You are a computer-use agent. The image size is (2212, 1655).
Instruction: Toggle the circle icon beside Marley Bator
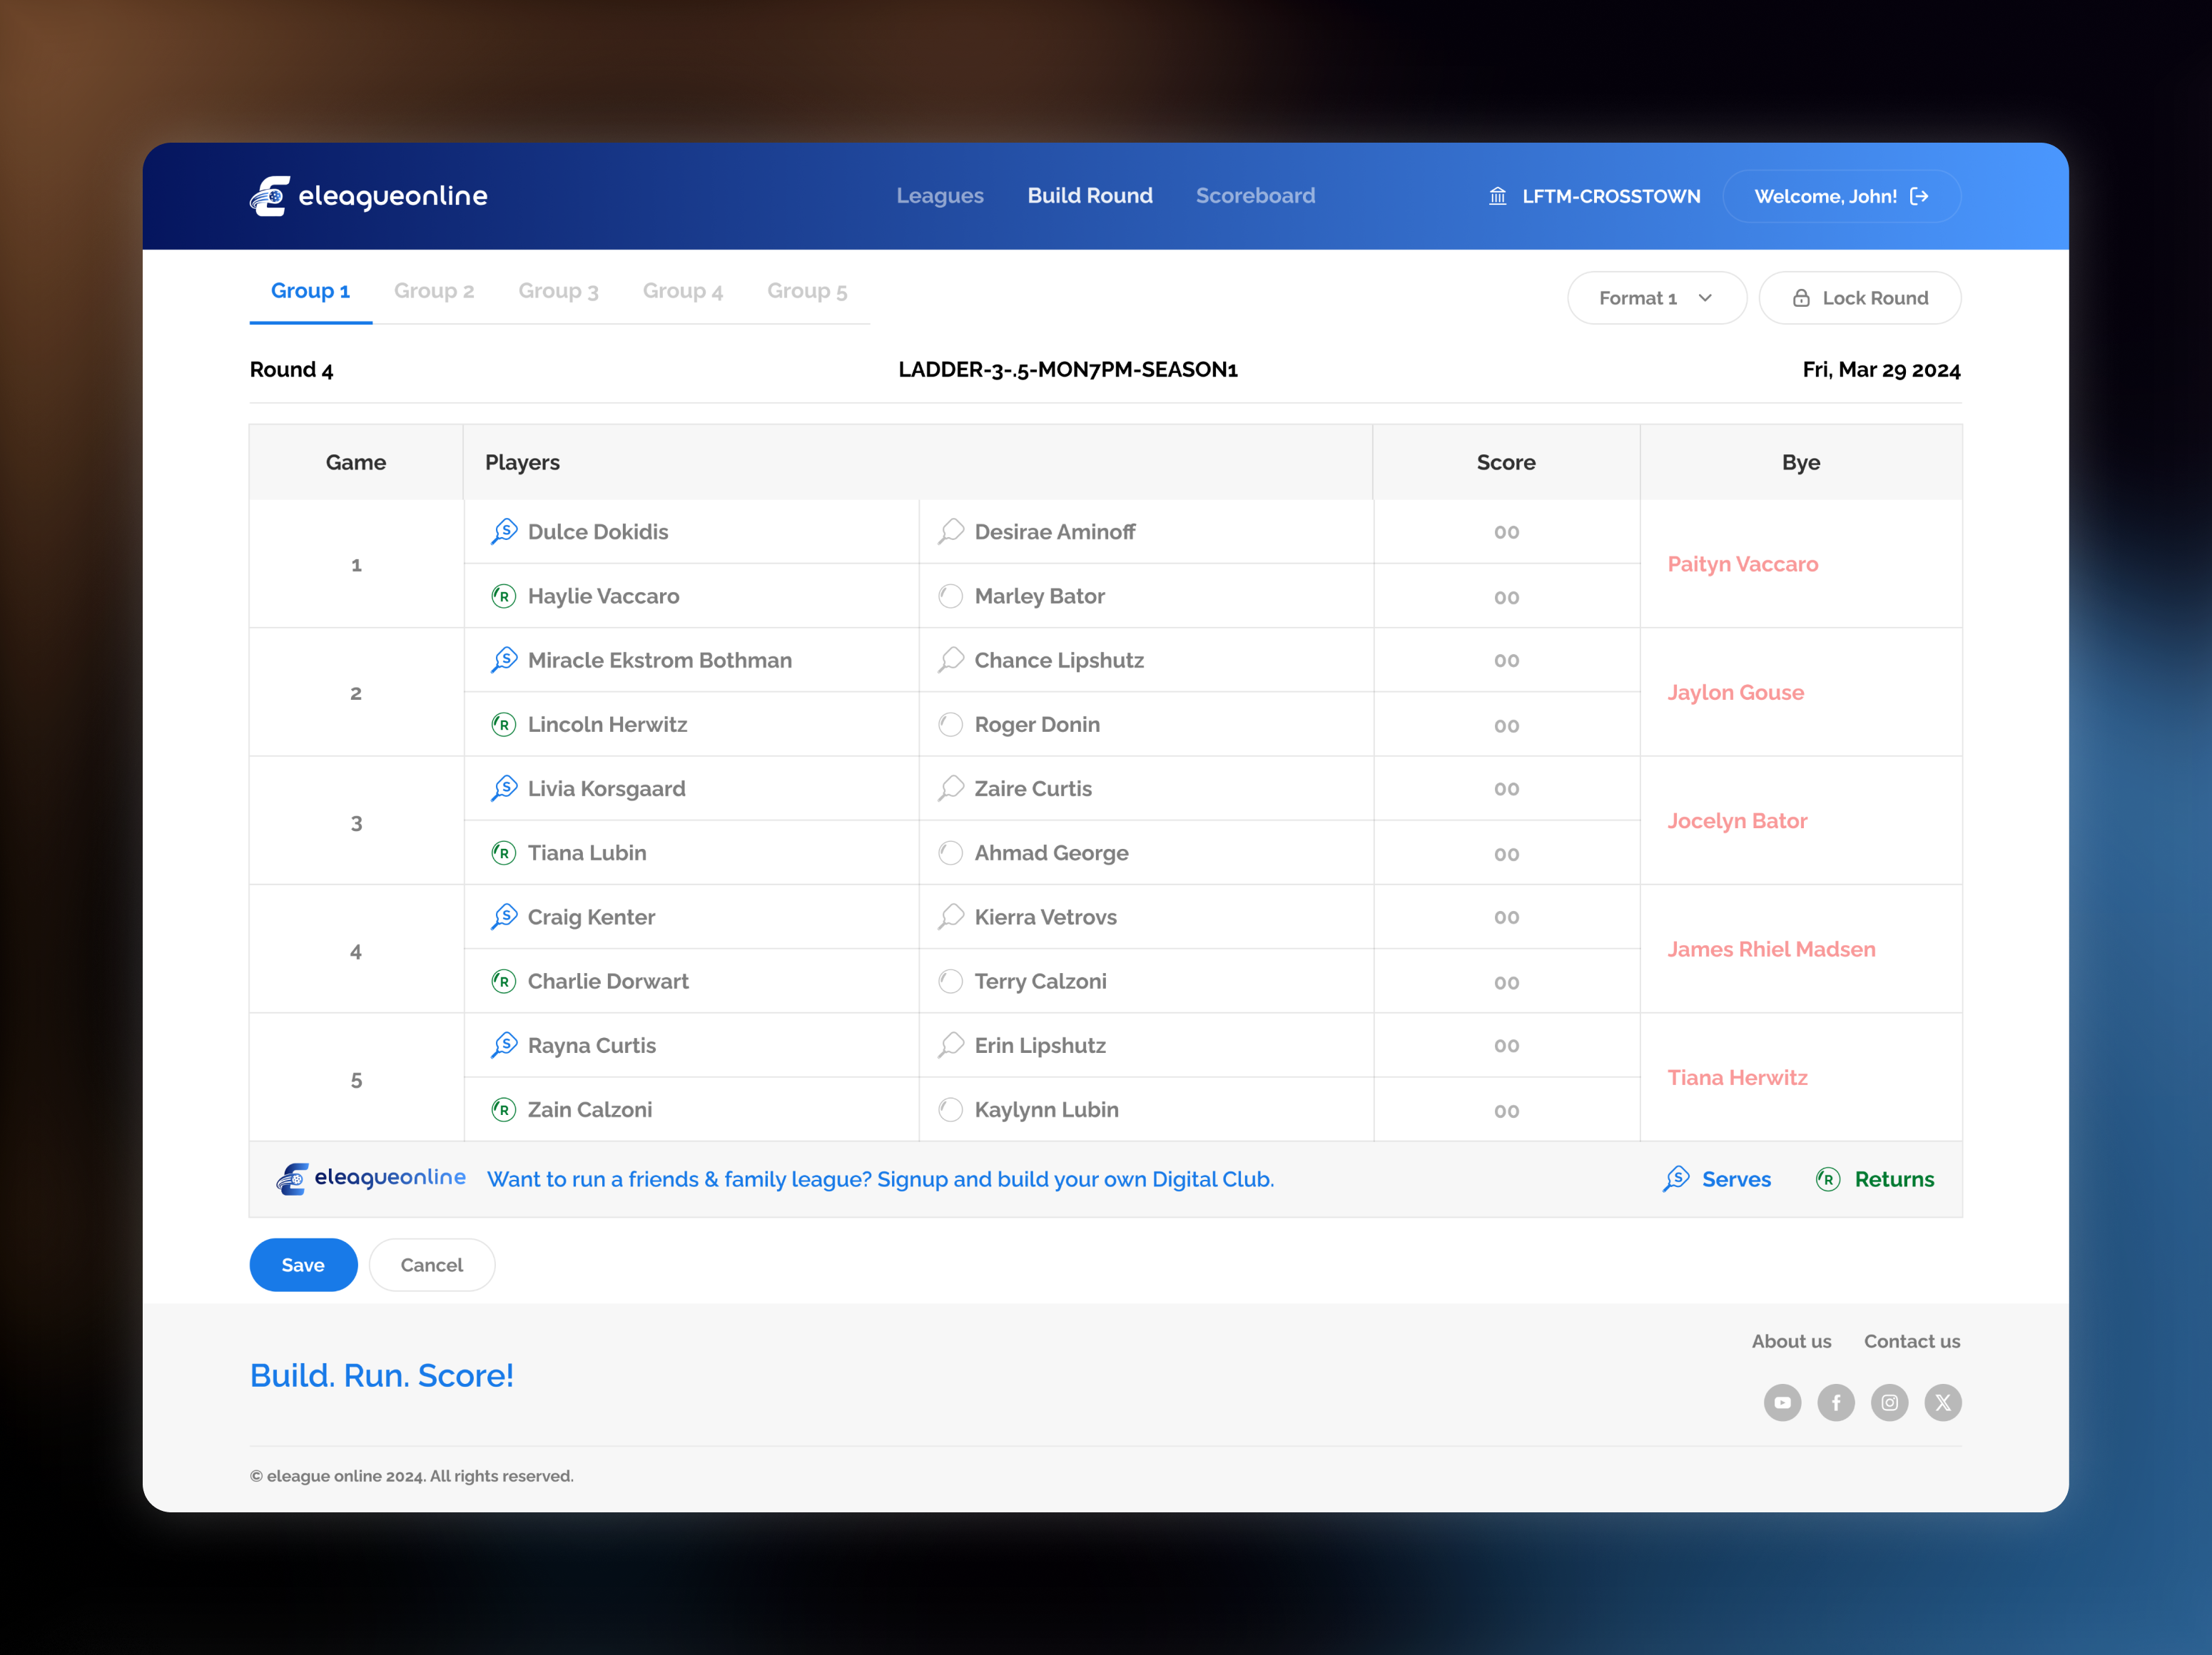(x=950, y=596)
